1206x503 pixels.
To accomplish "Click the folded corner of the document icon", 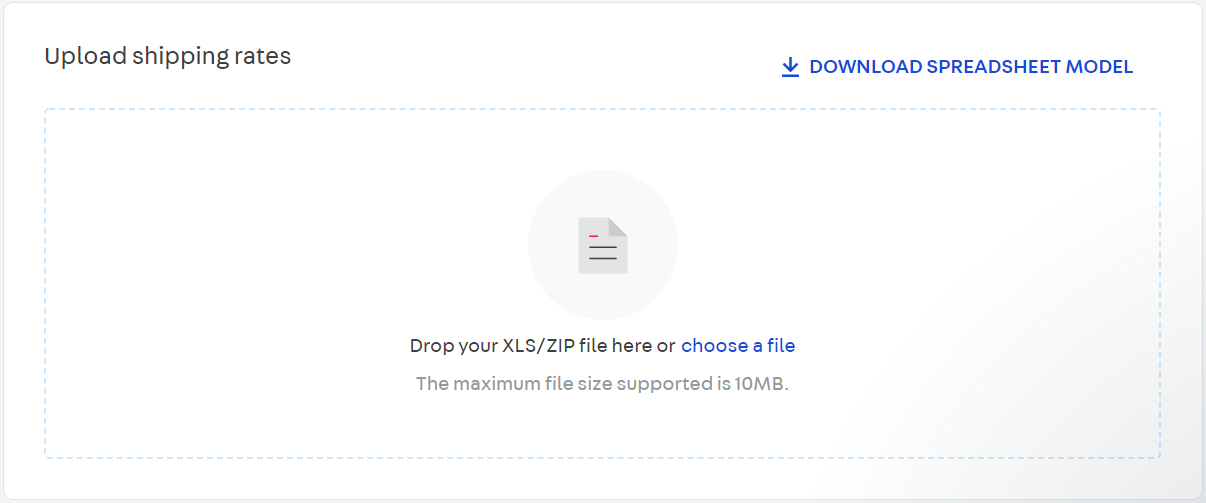I will click(x=618, y=226).
